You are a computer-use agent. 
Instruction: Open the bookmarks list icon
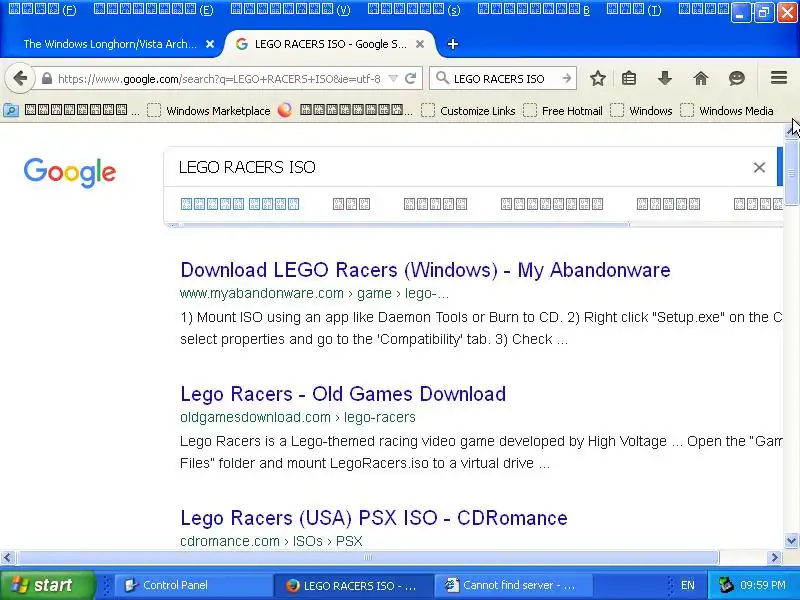click(x=629, y=79)
